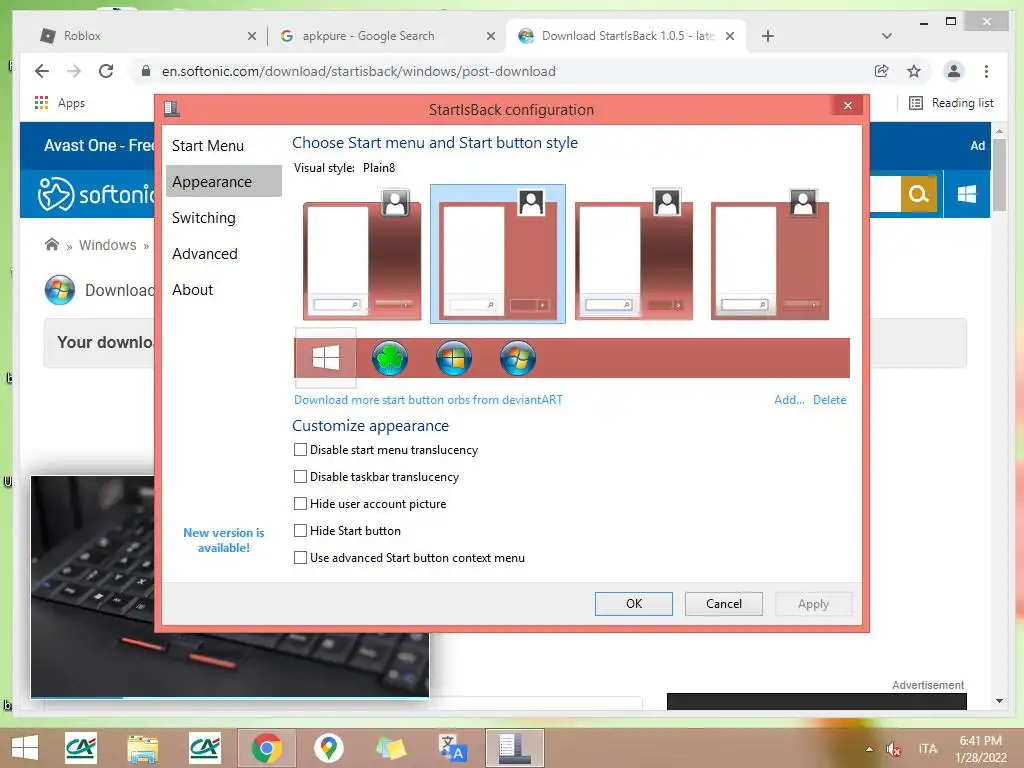Close the apkpure Google Search tab
This screenshot has width=1024, height=768.
click(x=491, y=37)
